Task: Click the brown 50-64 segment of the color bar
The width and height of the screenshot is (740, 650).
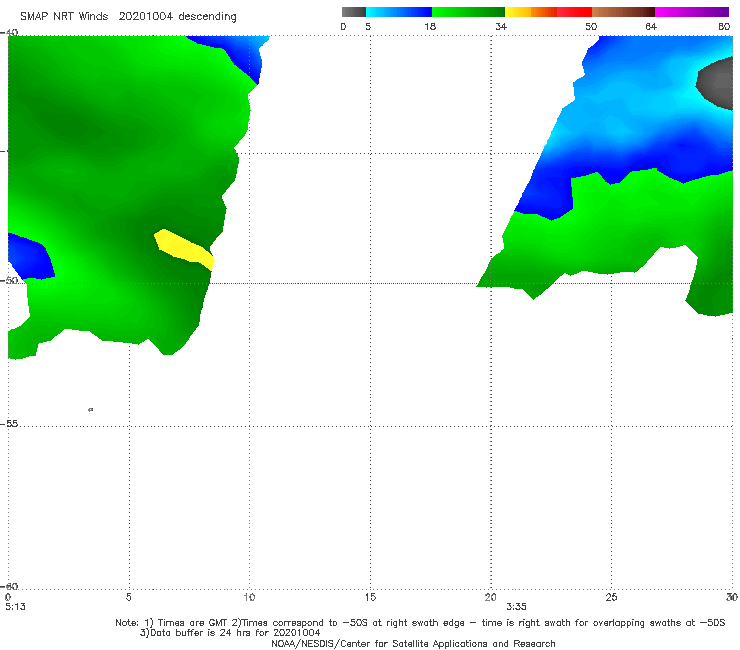Action: point(623,12)
